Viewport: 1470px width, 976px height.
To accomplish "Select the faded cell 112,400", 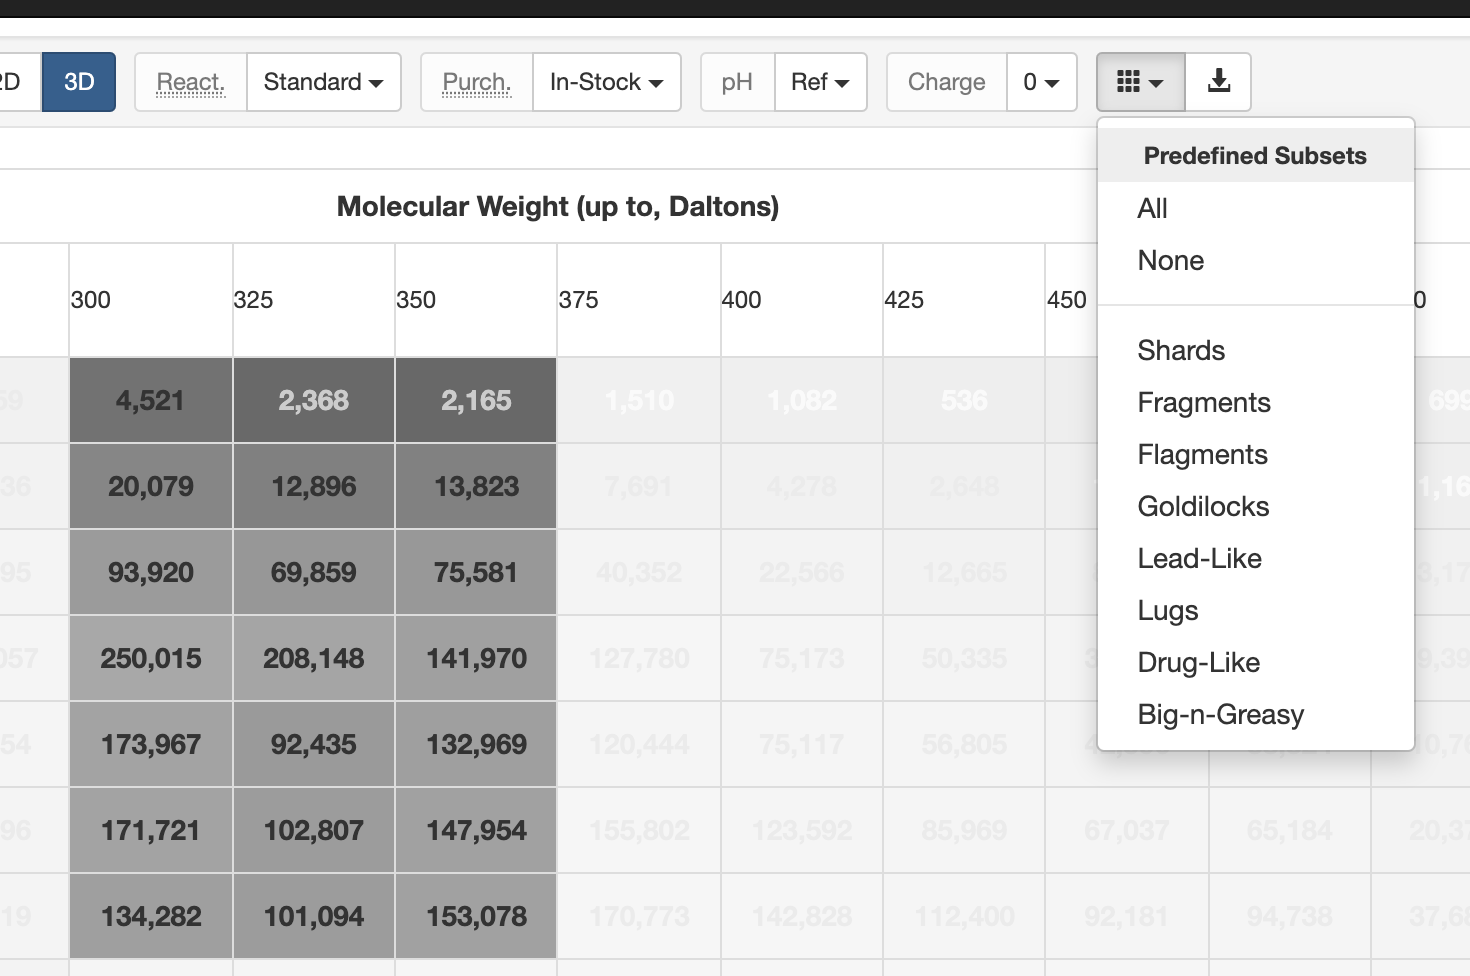I will pyautogui.click(x=964, y=916).
